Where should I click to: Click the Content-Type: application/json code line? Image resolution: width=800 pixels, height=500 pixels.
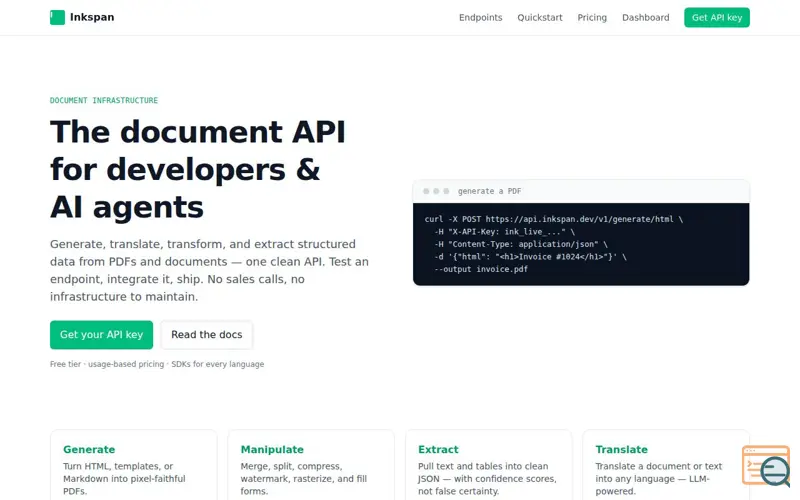point(521,244)
